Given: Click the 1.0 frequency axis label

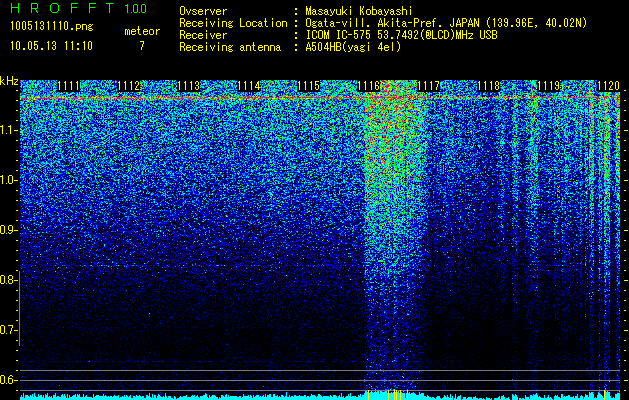Looking at the screenshot, I should point(7,180).
